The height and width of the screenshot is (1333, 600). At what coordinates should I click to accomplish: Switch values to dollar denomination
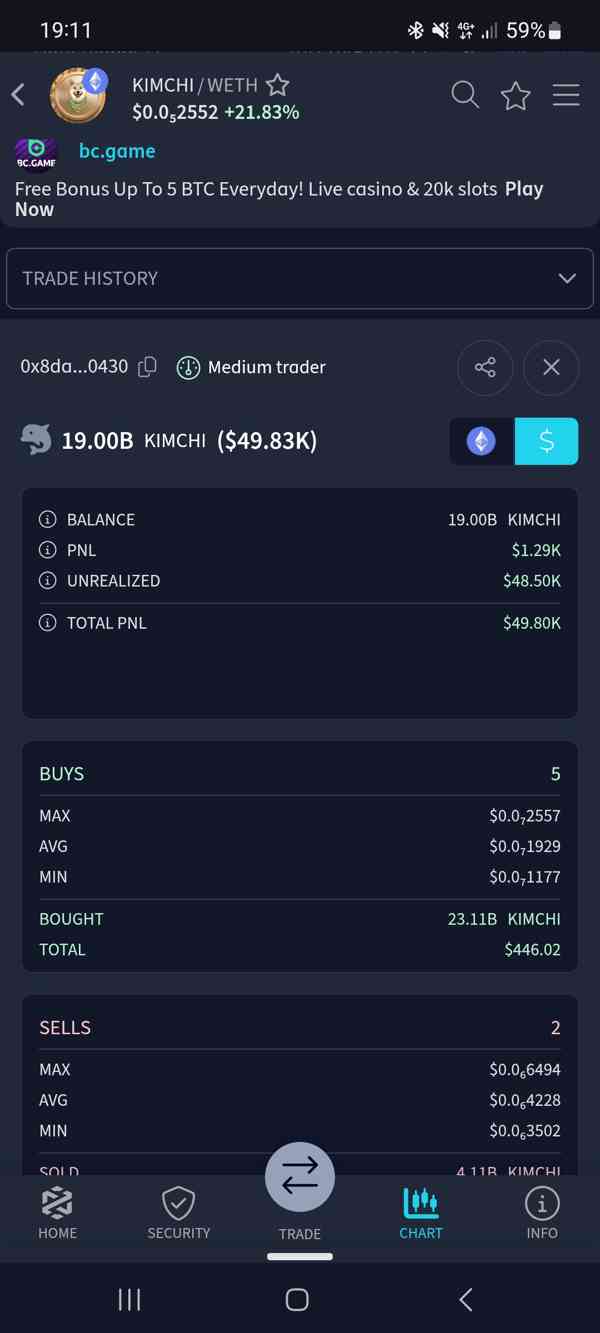546,441
